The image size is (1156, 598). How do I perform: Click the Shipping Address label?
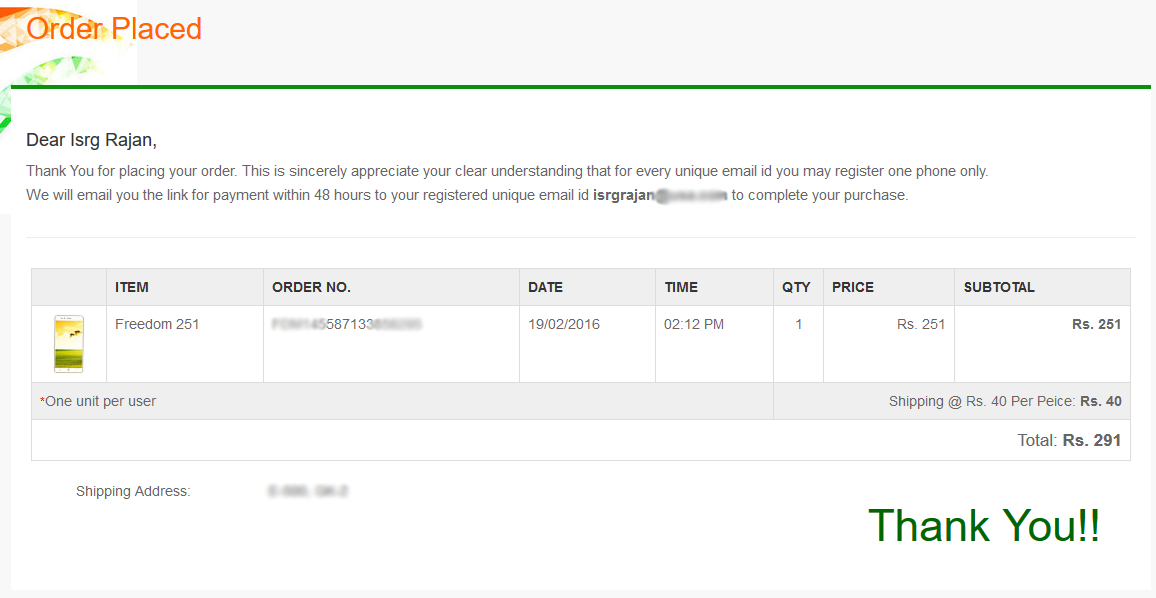(133, 491)
